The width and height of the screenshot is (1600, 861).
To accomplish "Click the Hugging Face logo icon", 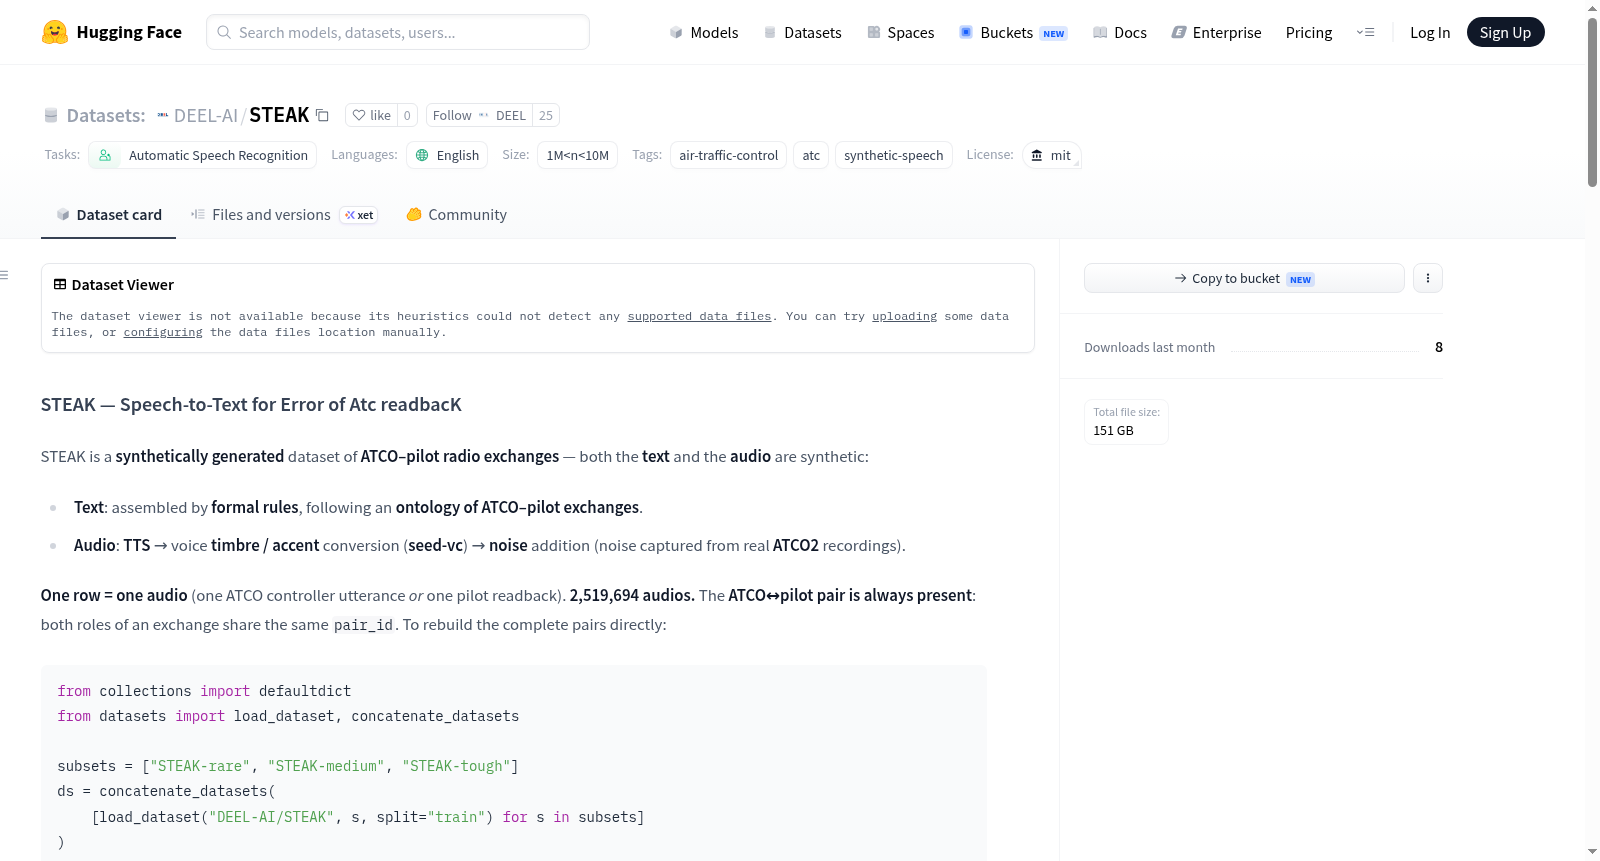I will click(x=55, y=32).
